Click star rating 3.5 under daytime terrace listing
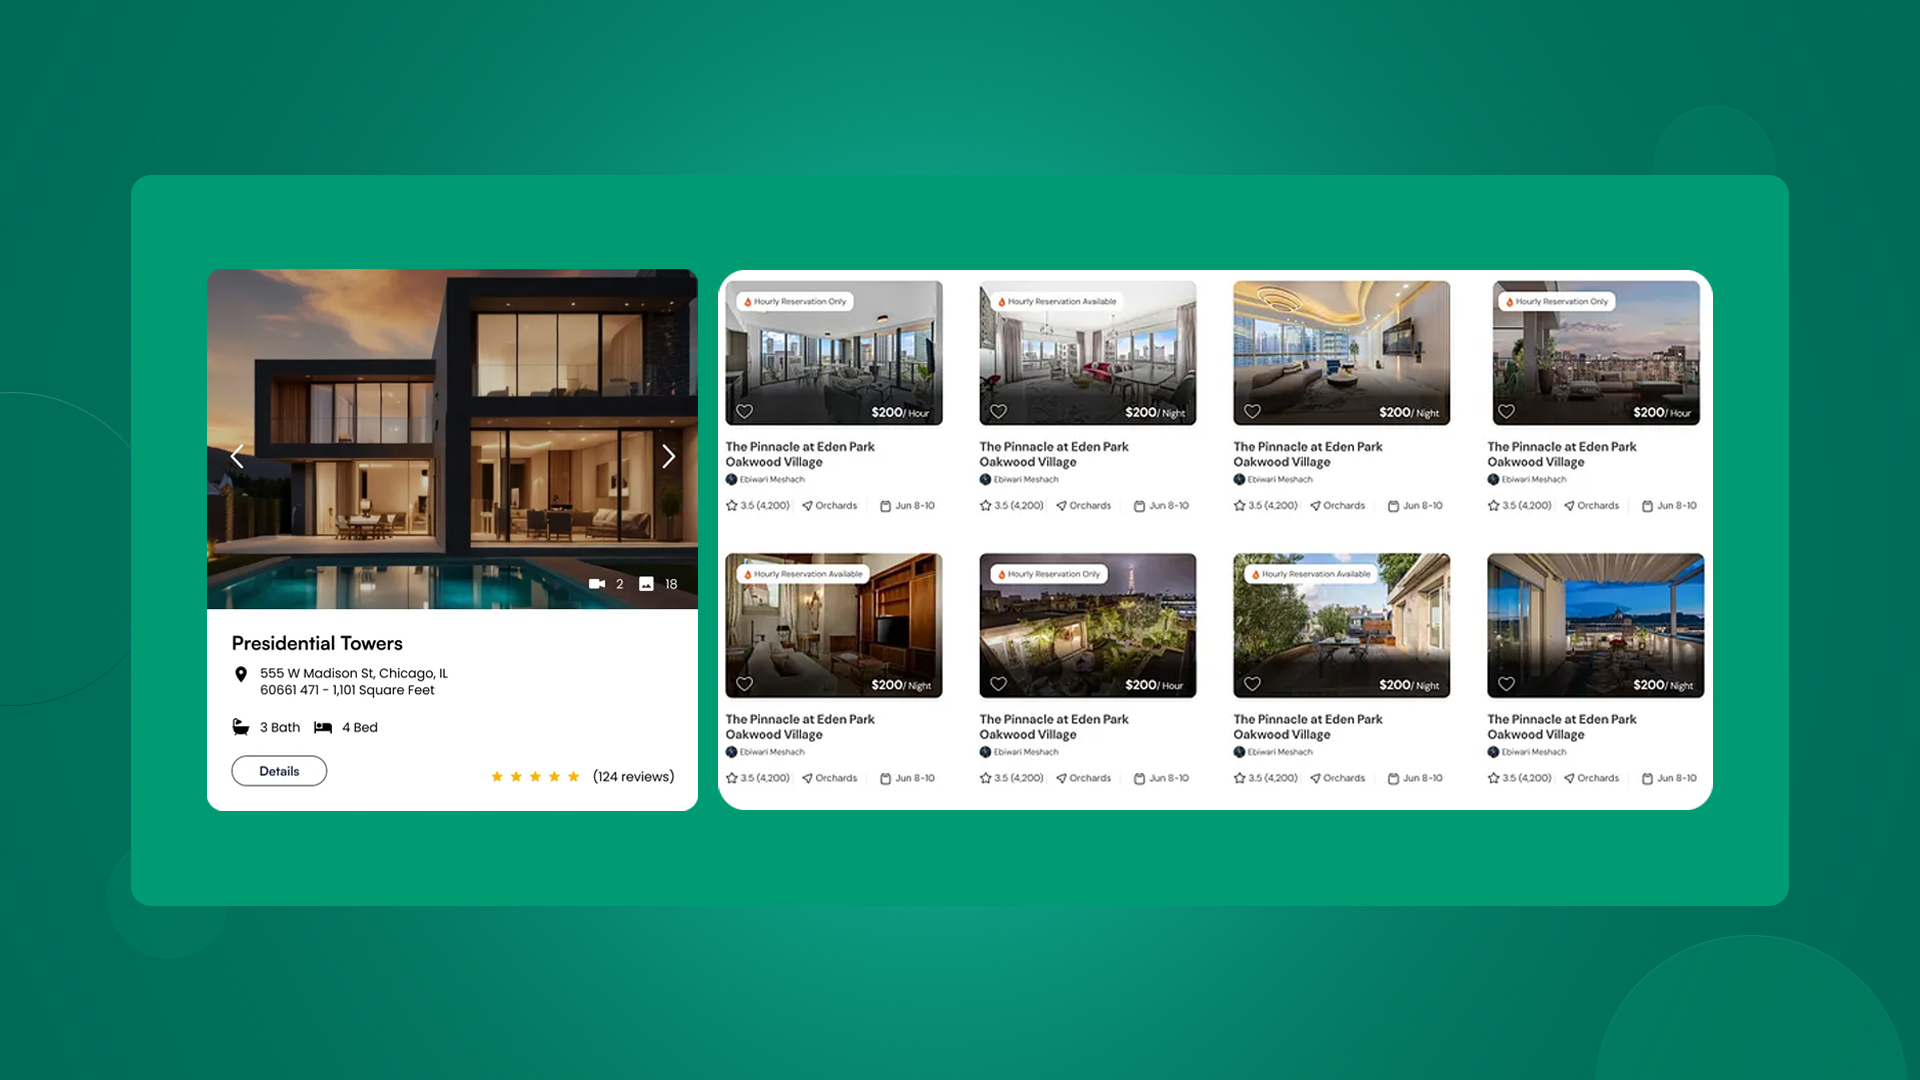The height and width of the screenshot is (1080, 1920). click(1265, 778)
